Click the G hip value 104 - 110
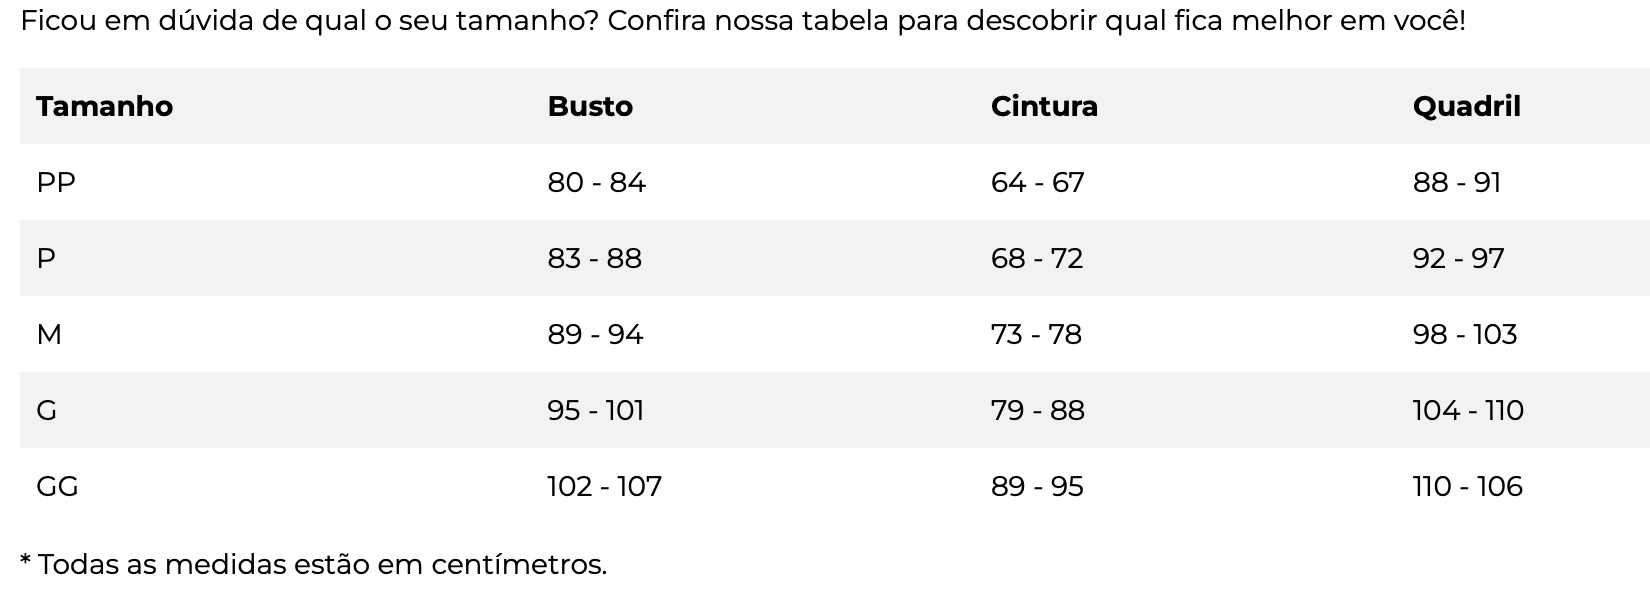This screenshot has height=602, width=1650. pyautogui.click(x=1468, y=410)
